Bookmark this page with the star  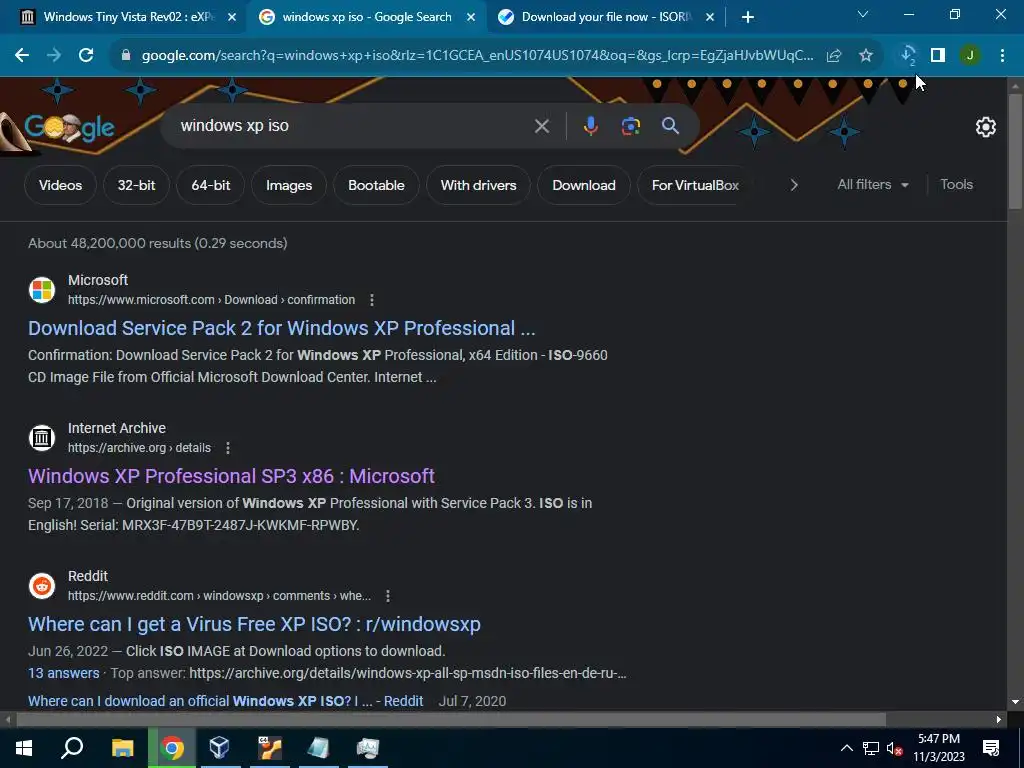(x=866, y=56)
